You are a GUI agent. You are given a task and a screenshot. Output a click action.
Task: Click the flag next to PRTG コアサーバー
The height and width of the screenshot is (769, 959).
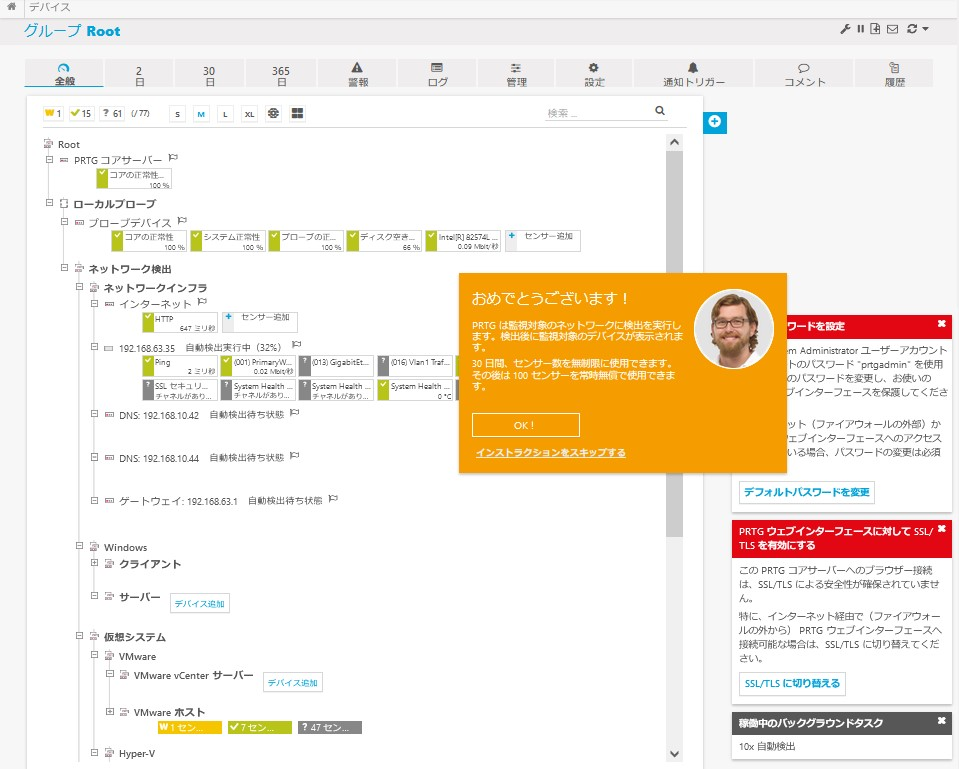pyautogui.click(x=173, y=158)
